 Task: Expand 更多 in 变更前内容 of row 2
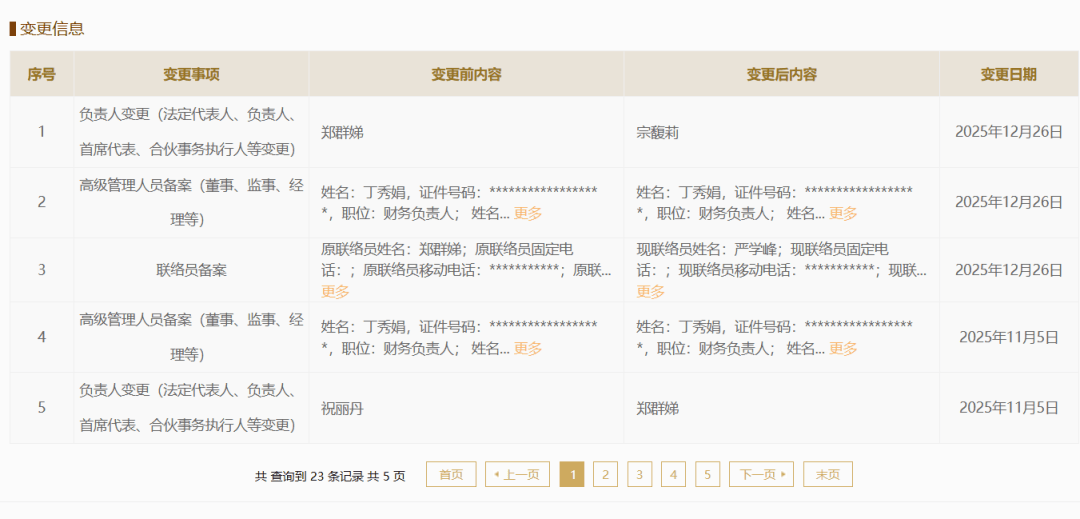[x=528, y=213]
